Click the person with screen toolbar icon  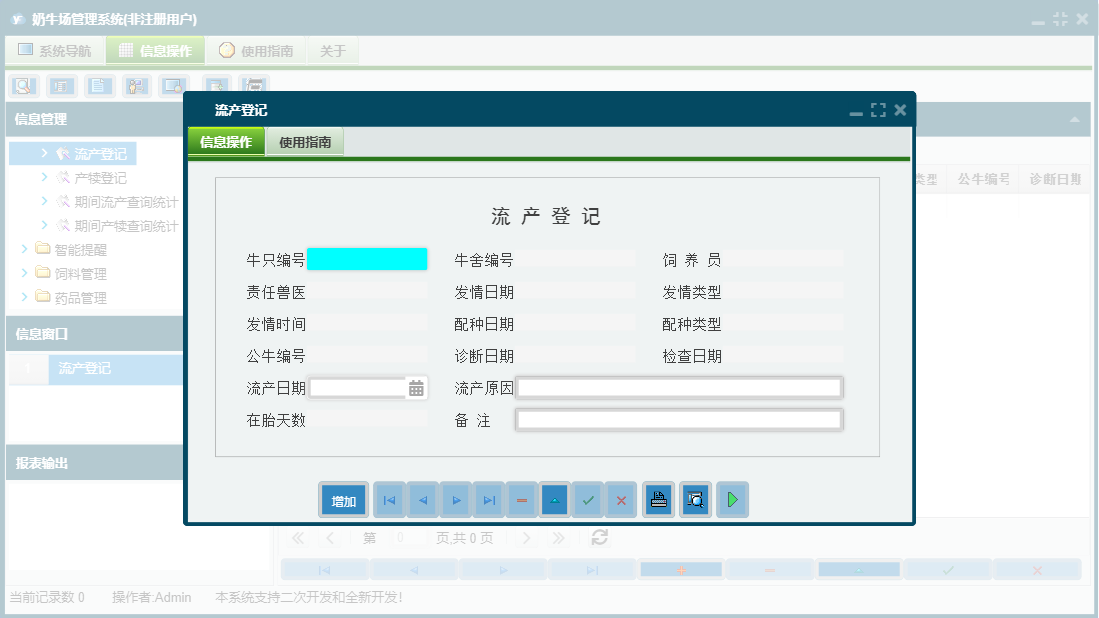(137, 86)
